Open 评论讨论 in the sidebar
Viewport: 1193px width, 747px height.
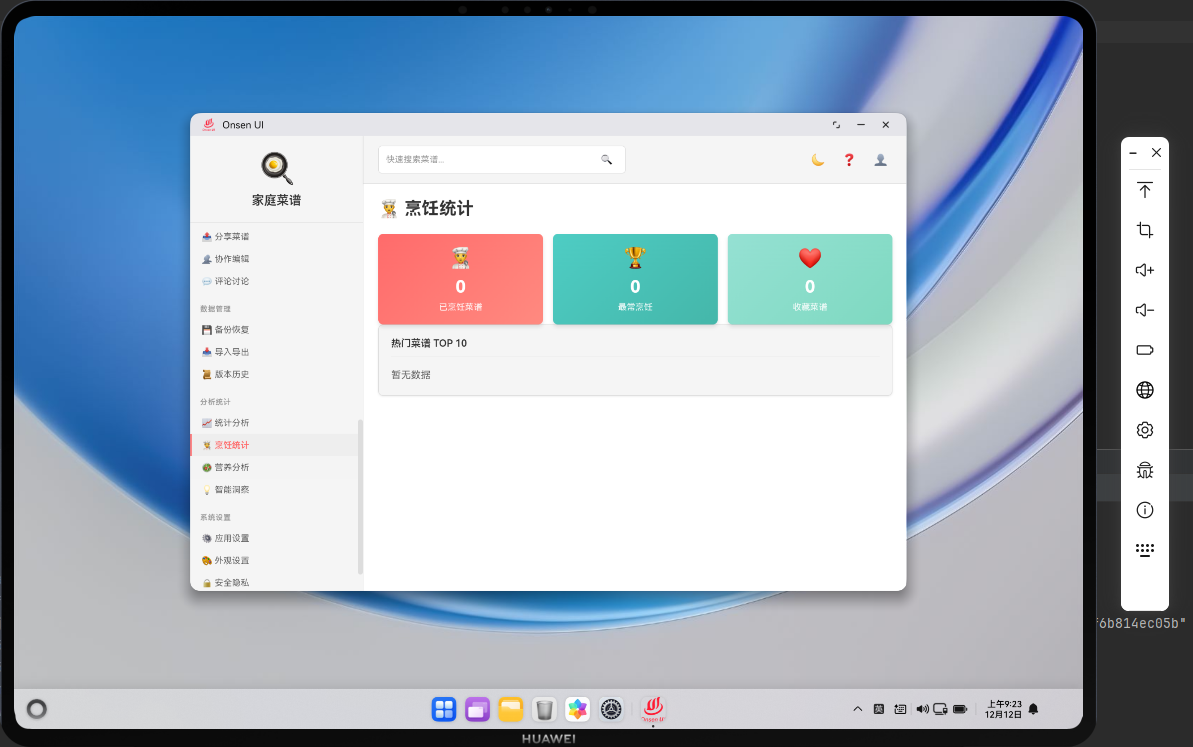pos(274,281)
